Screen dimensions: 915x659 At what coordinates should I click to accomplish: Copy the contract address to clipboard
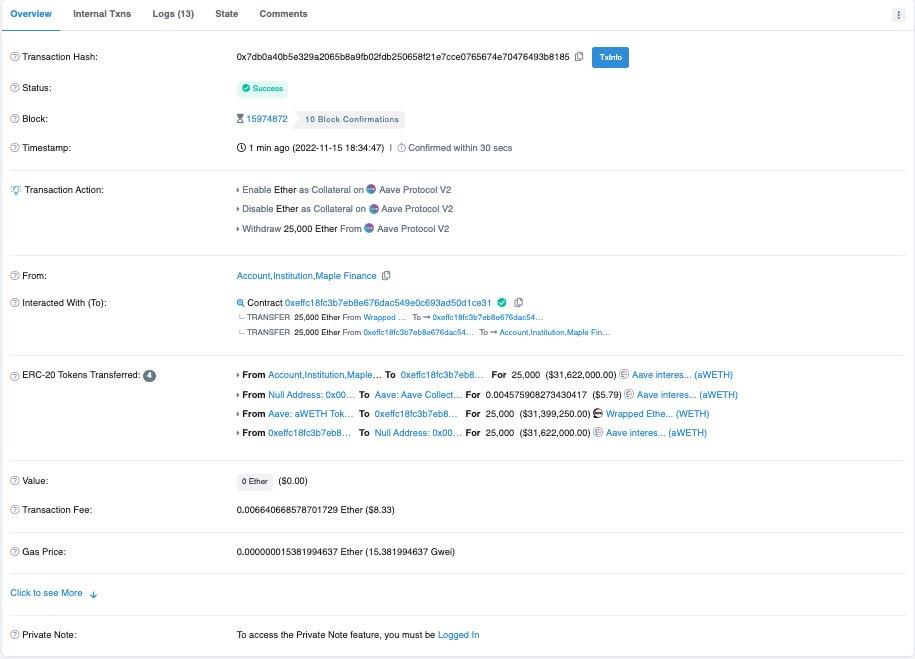pos(518,302)
